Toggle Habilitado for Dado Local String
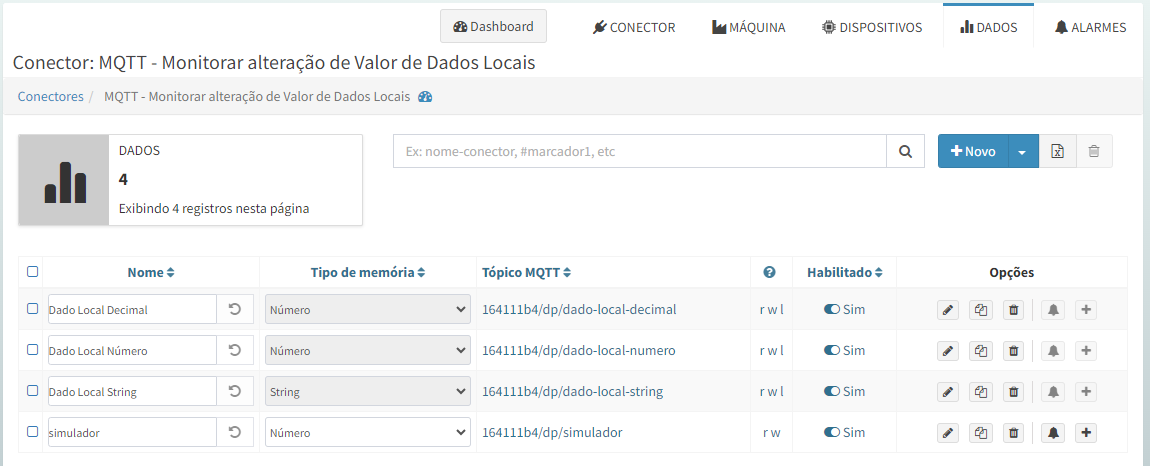Image resolution: width=1150 pixels, height=466 pixels. [832, 392]
